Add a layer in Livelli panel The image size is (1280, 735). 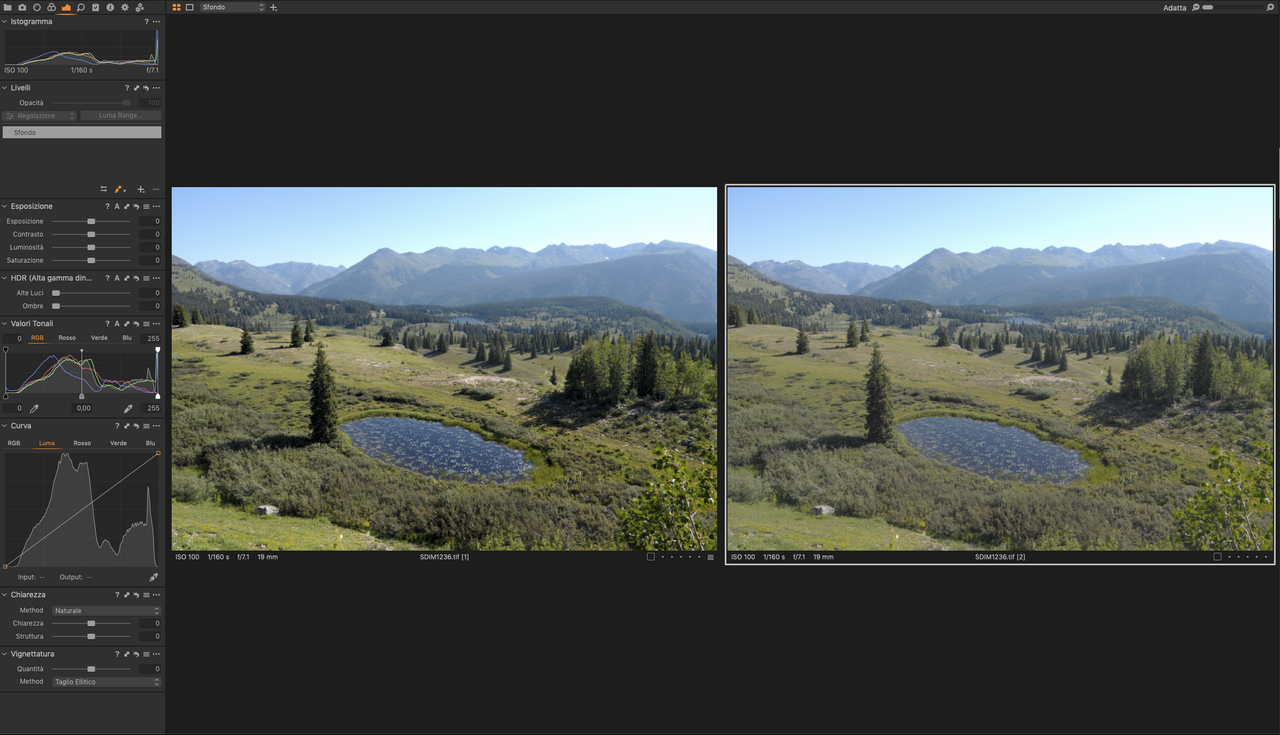coord(141,189)
